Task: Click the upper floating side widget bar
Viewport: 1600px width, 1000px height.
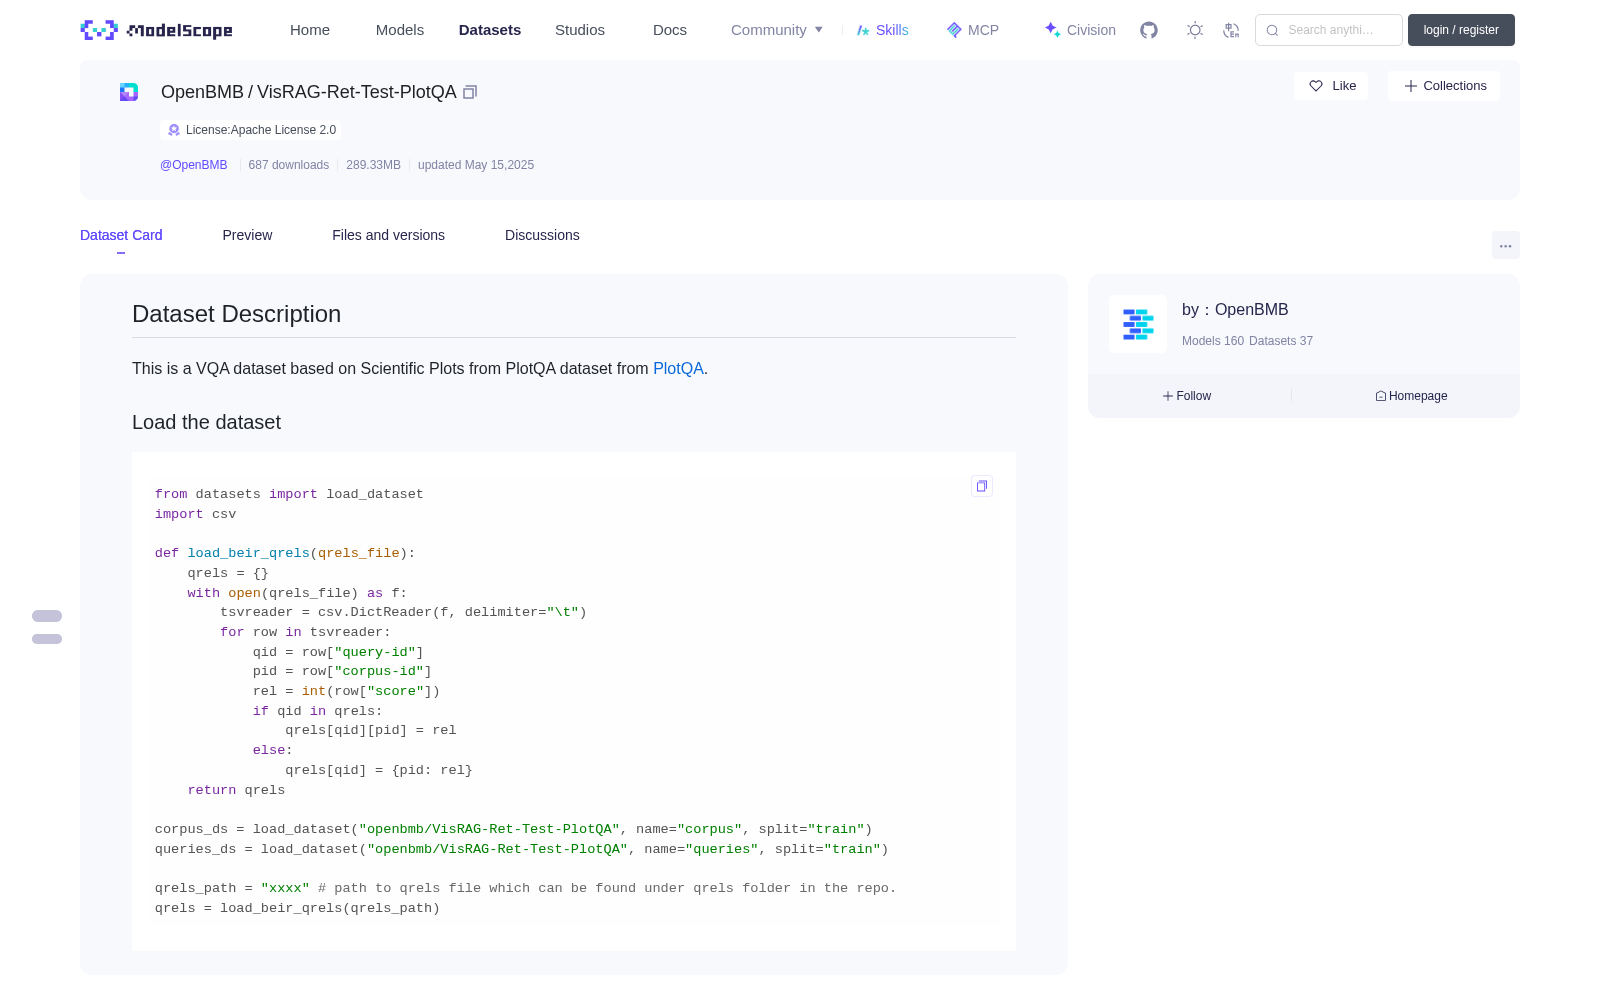Action: coord(47,616)
